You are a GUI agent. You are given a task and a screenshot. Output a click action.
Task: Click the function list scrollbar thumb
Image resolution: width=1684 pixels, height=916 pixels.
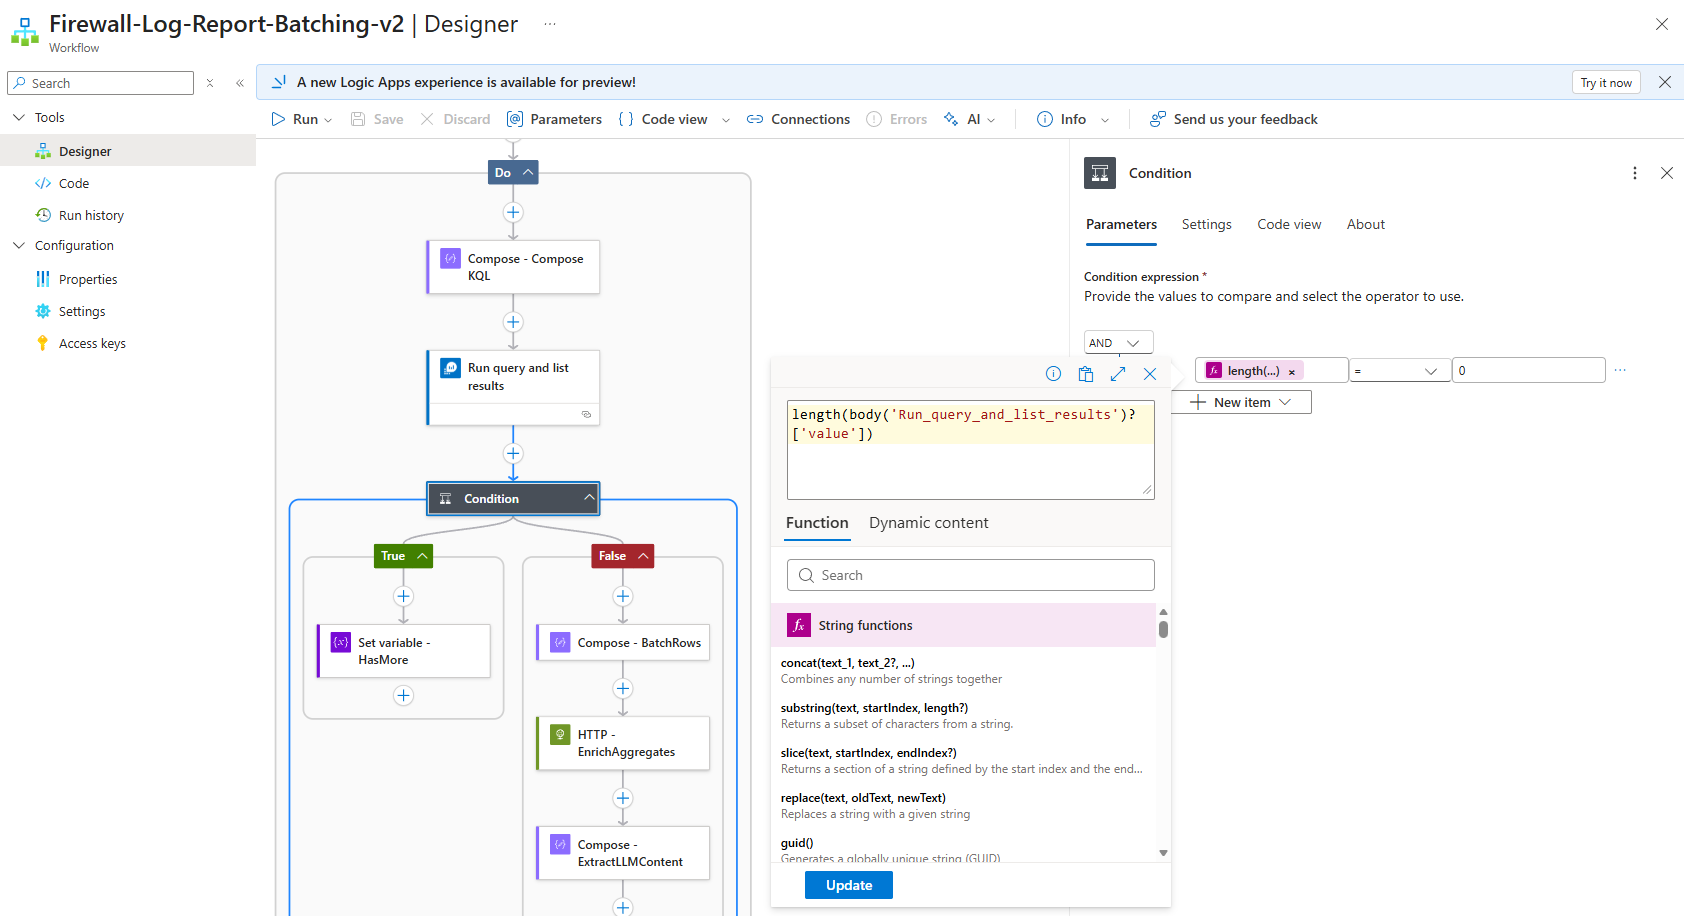(x=1163, y=629)
